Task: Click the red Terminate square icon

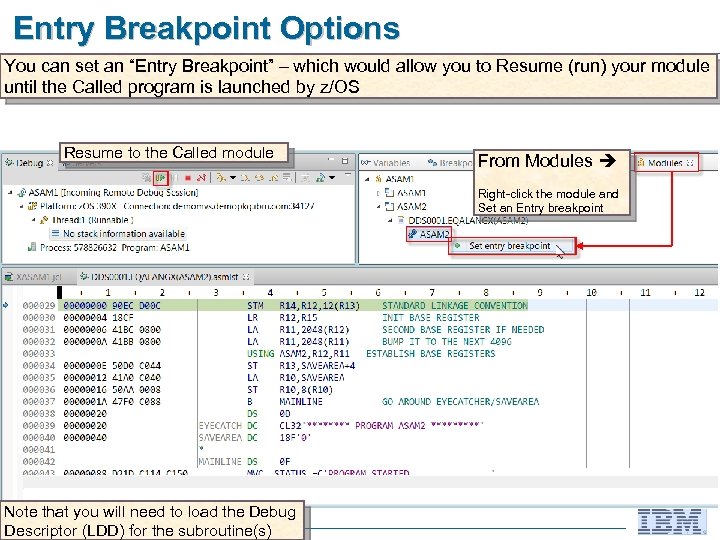Action: tap(188, 178)
